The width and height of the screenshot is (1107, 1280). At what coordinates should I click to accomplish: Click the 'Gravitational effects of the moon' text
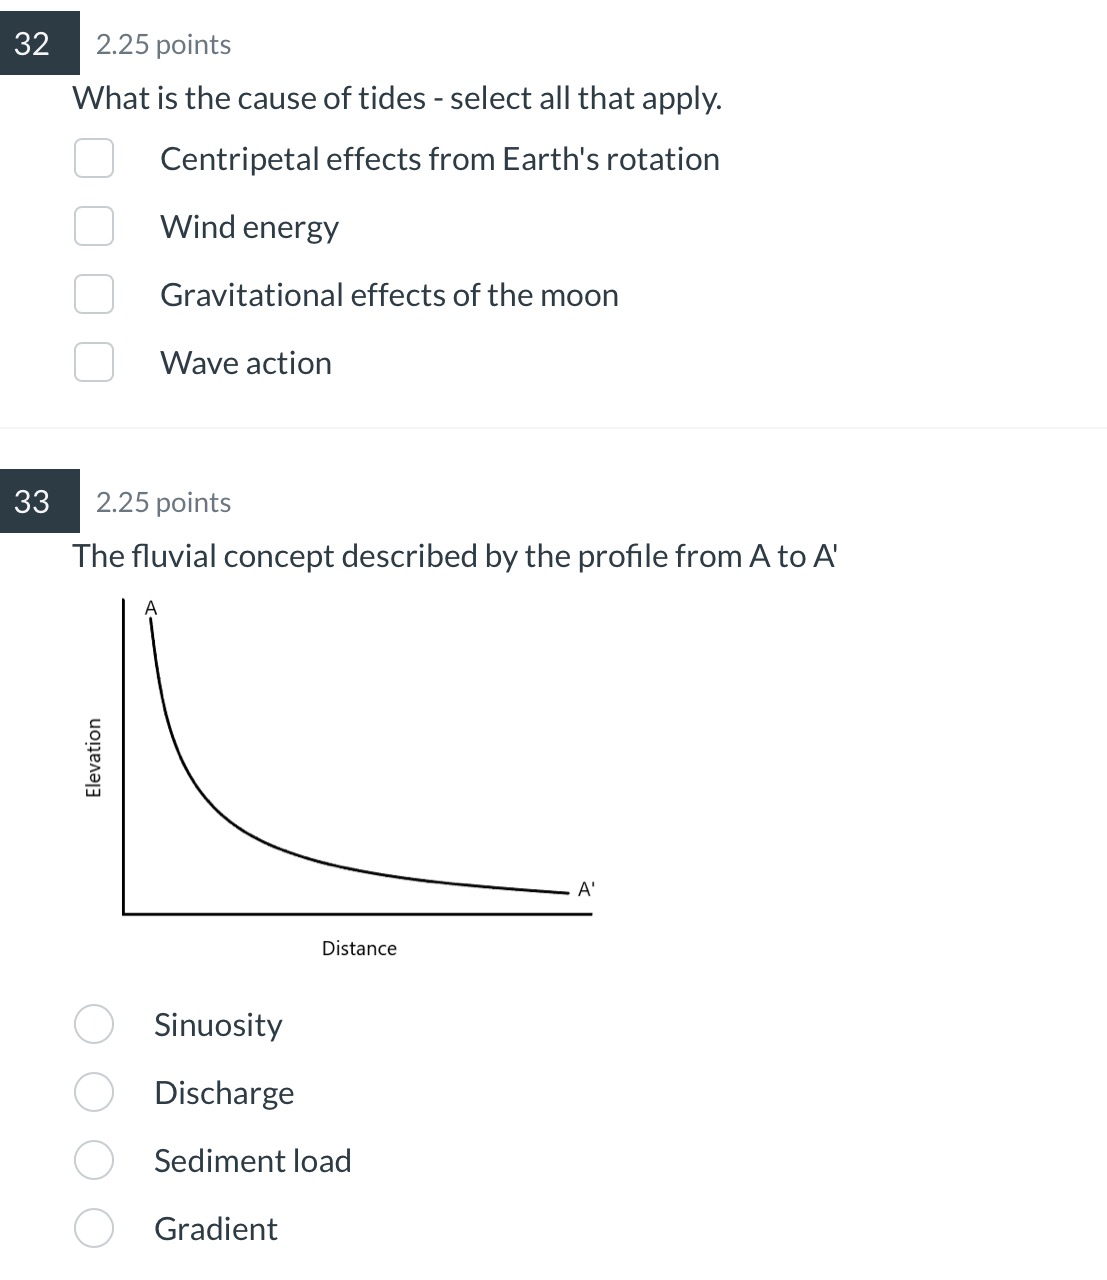pyautogui.click(x=389, y=295)
